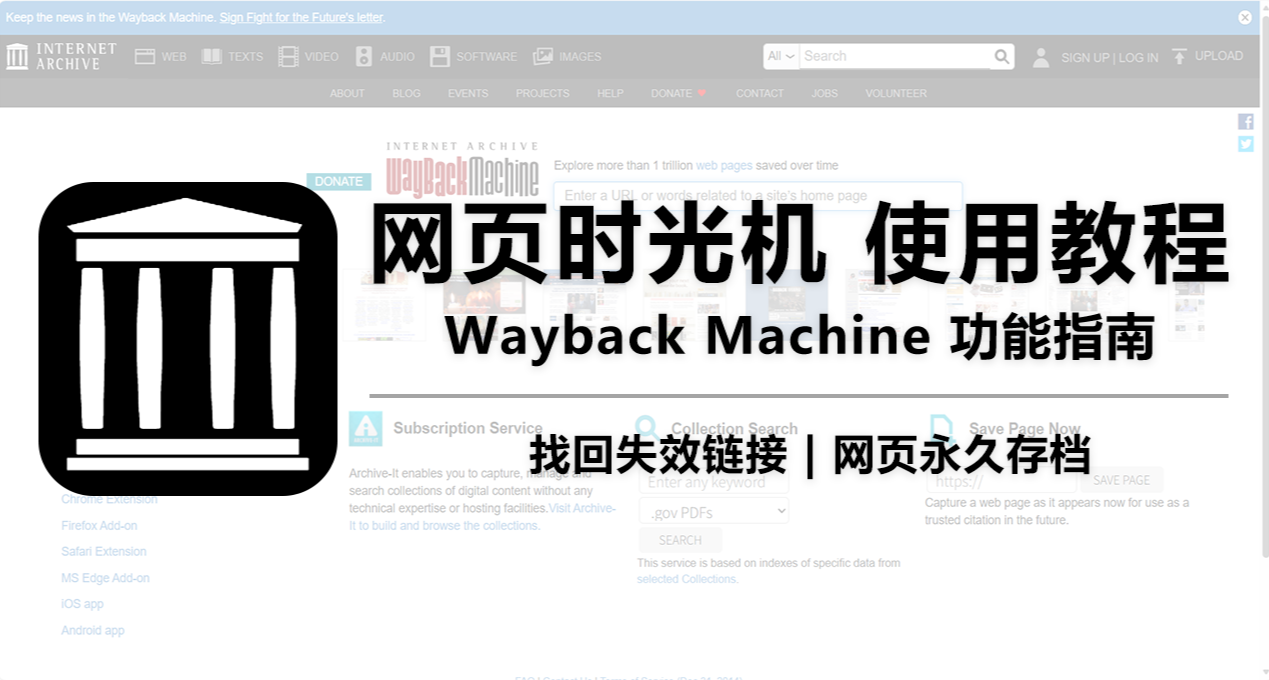Click the Subscription Service Archive-It icon
Viewport: 1269px width, 680px height.
(x=366, y=428)
